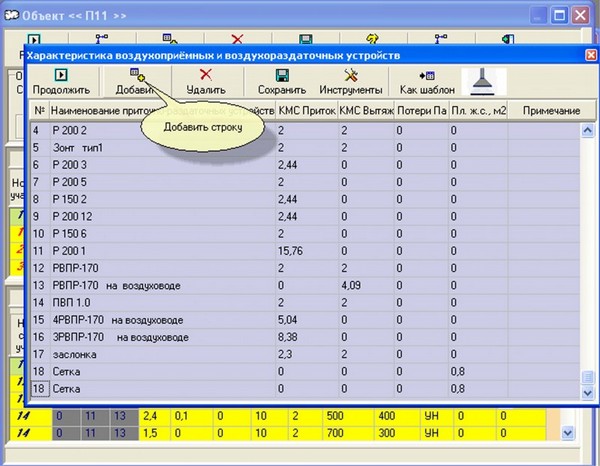Select row Р 150 2
Screen dimensions: 600x466
point(305,199)
